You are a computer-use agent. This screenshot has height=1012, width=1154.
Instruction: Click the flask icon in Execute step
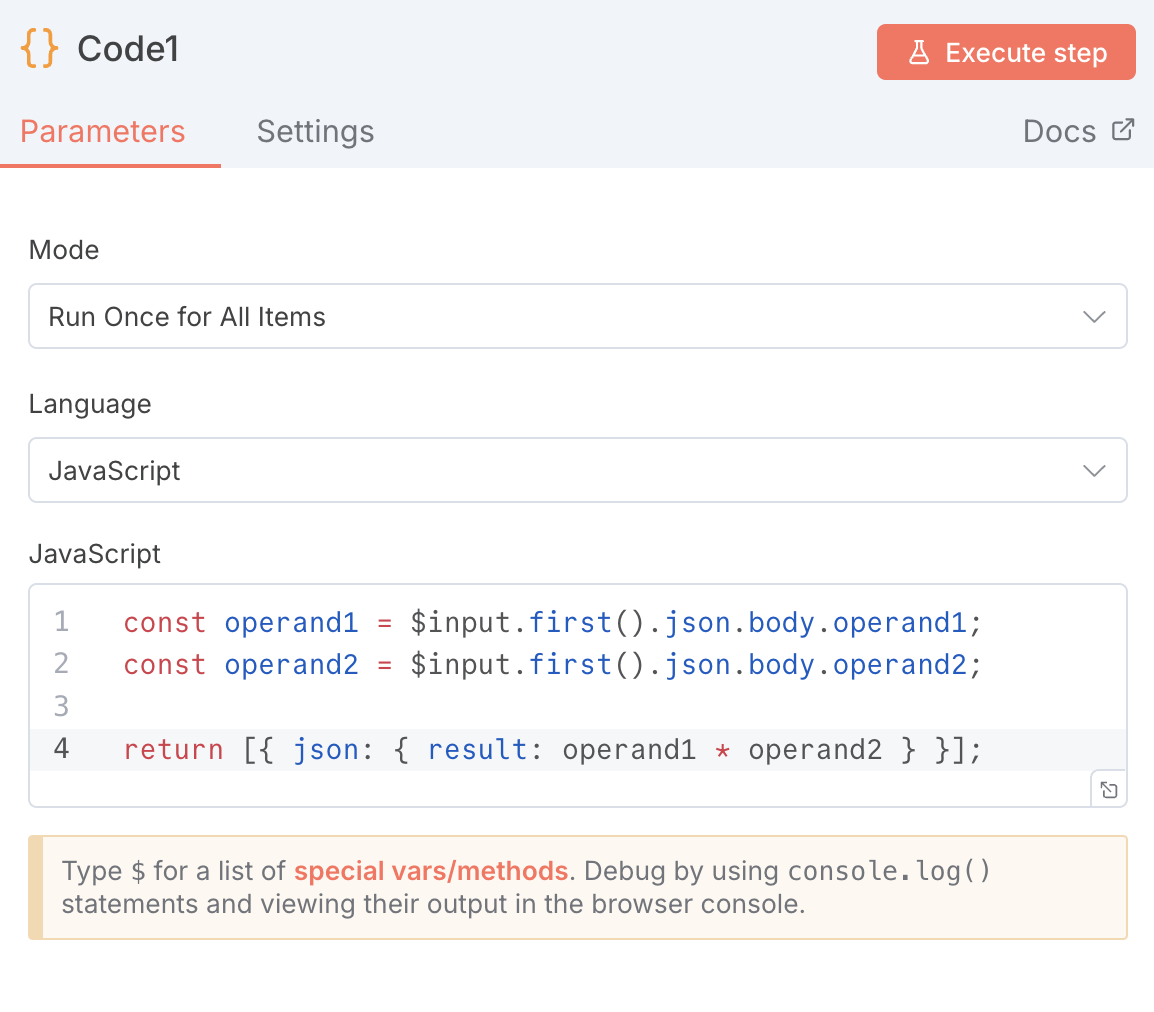pos(919,53)
